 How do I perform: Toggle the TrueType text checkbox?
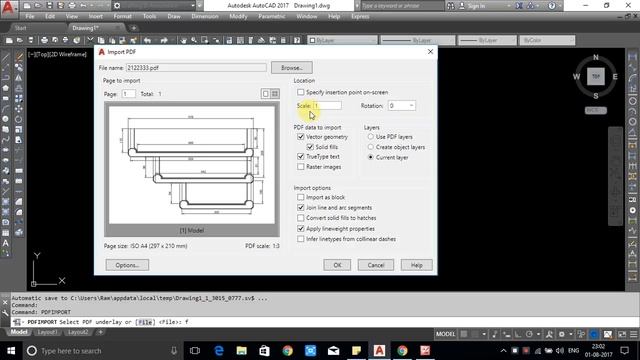click(301, 156)
